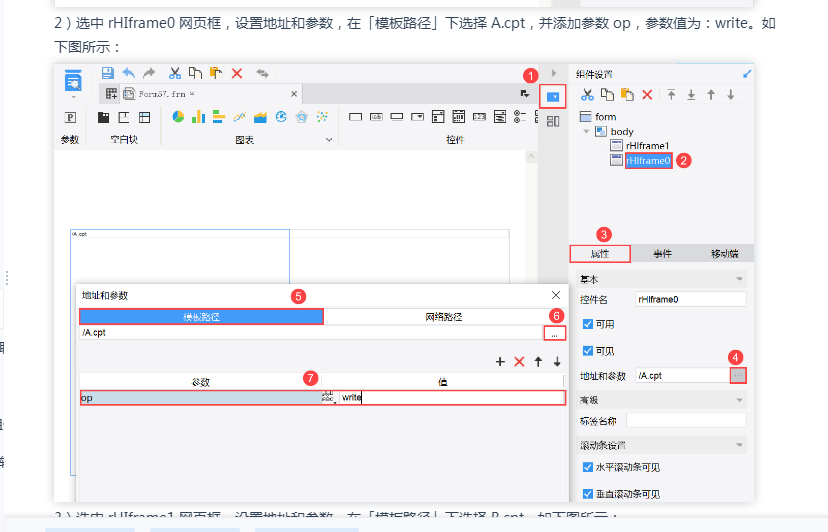This screenshot has height=532, width=828.
Task: Switch to the 移动端 tab
Action: point(724,254)
